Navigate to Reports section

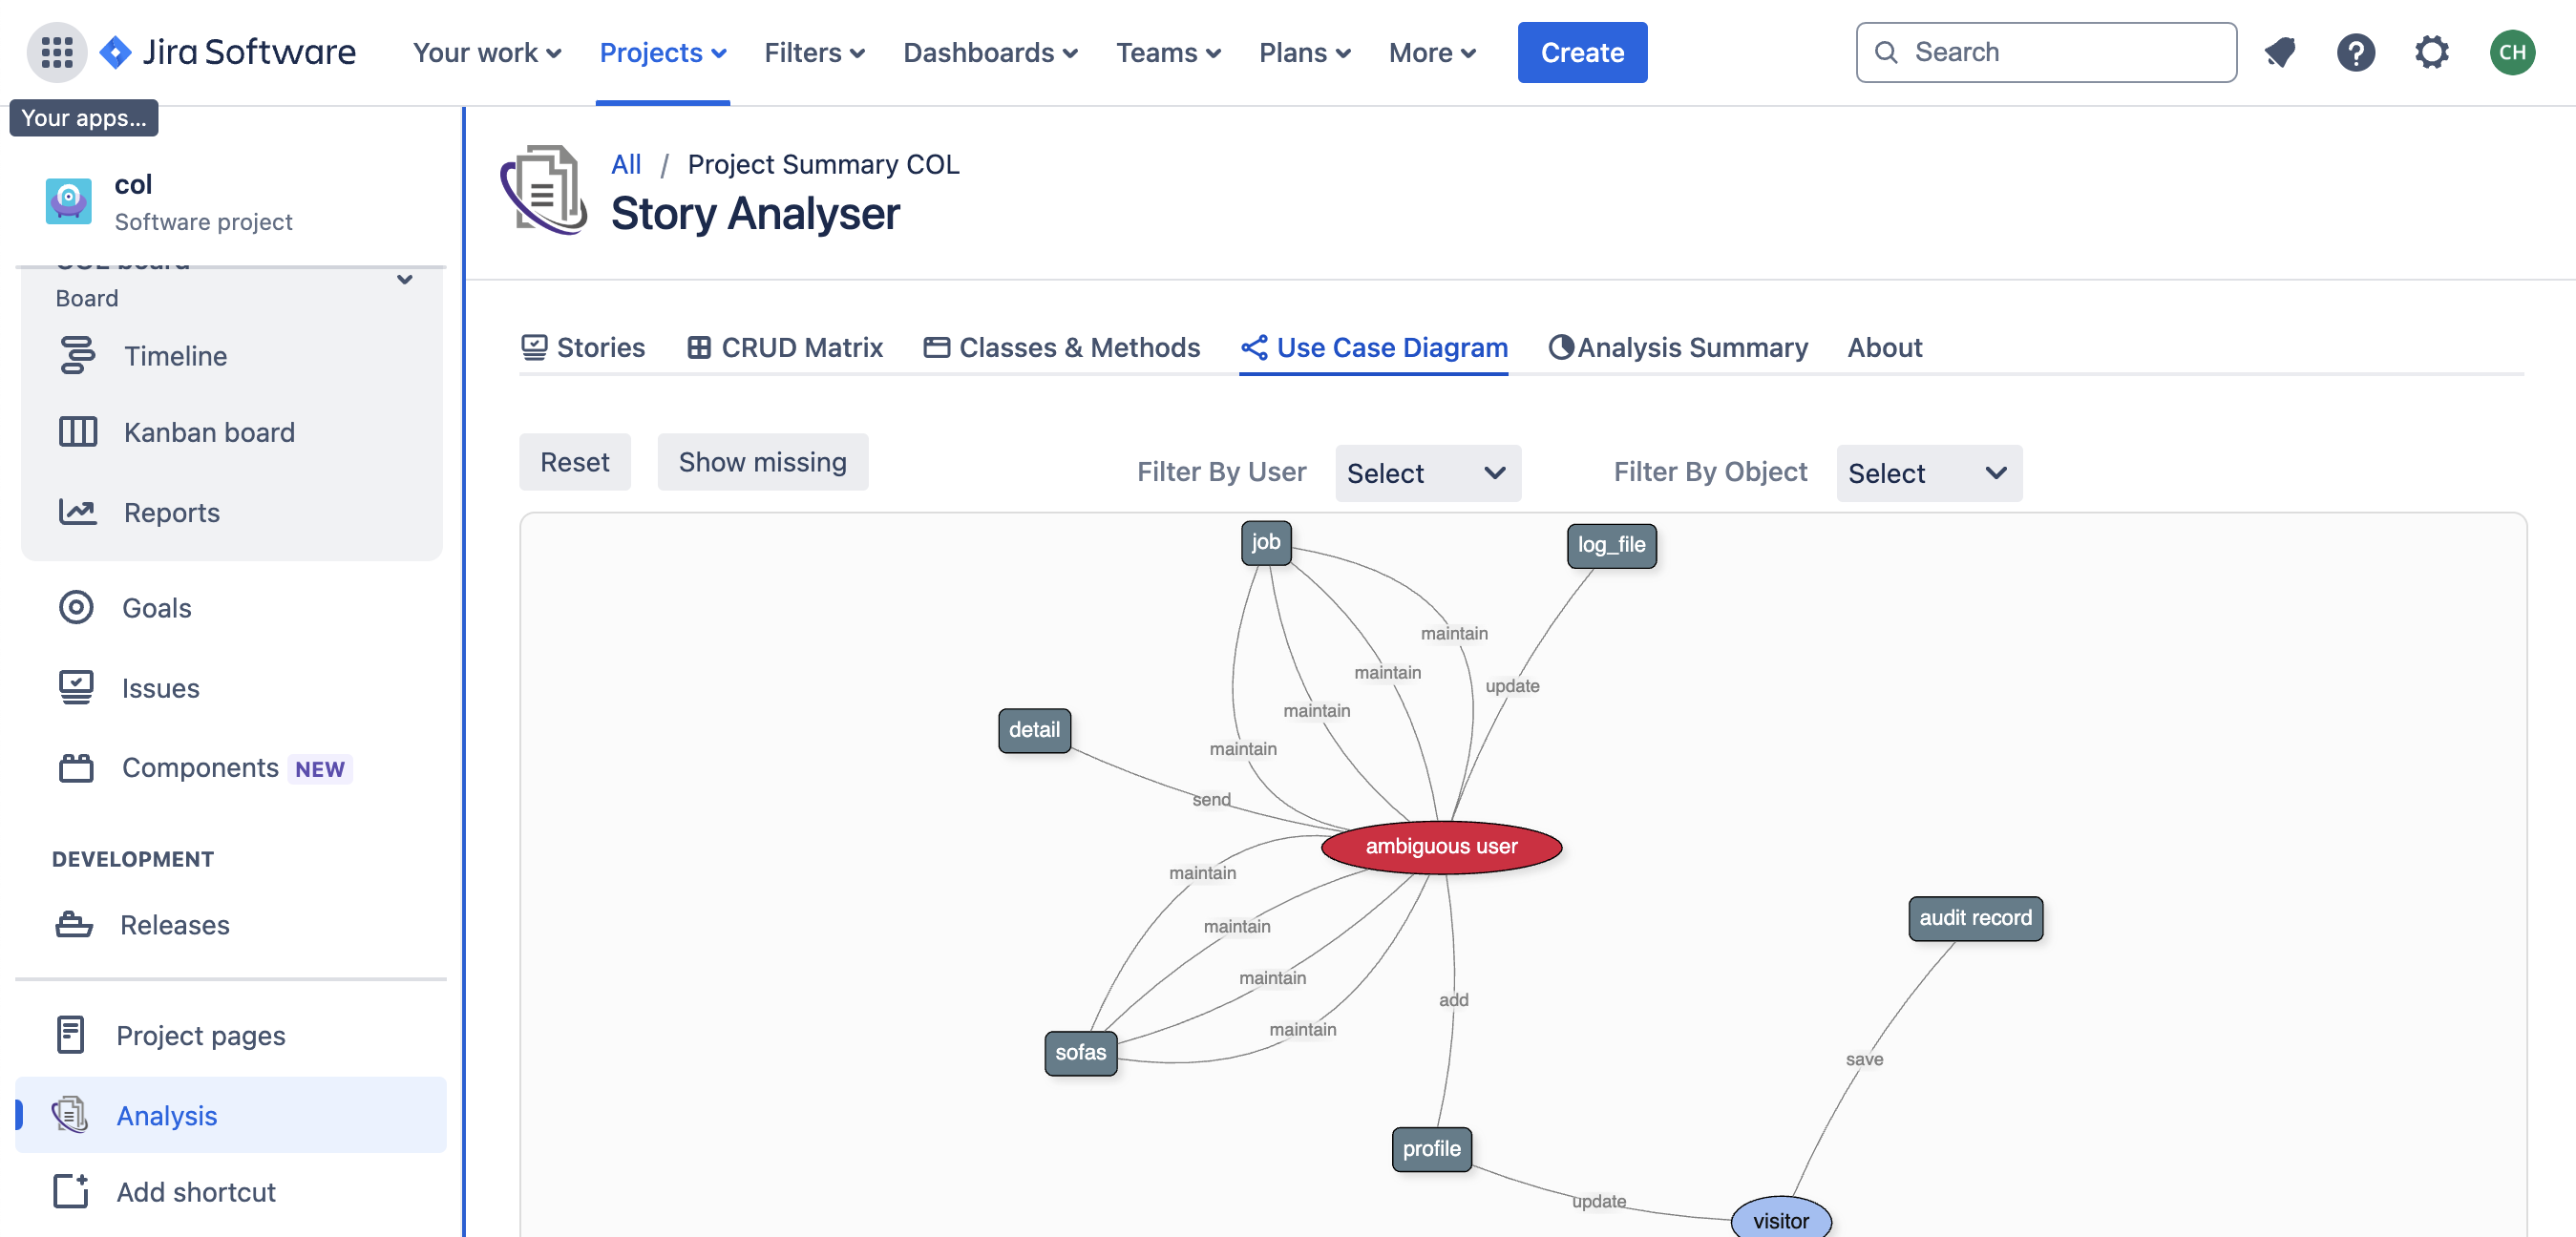point(171,511)
